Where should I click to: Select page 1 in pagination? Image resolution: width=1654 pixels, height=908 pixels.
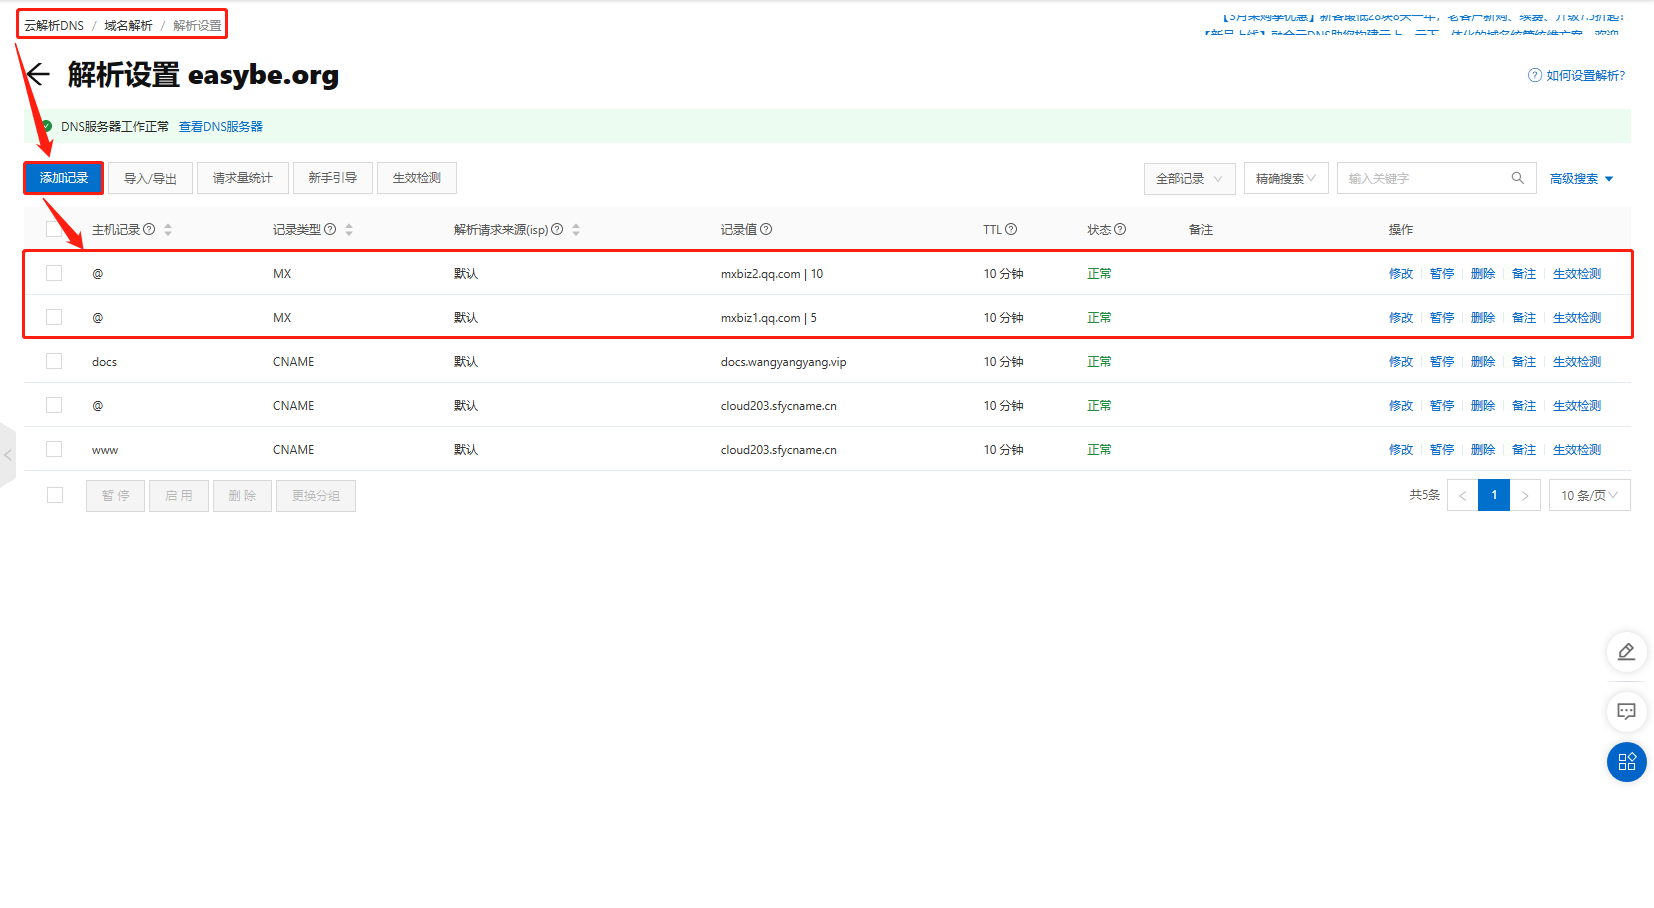(x=1494, y=495)
